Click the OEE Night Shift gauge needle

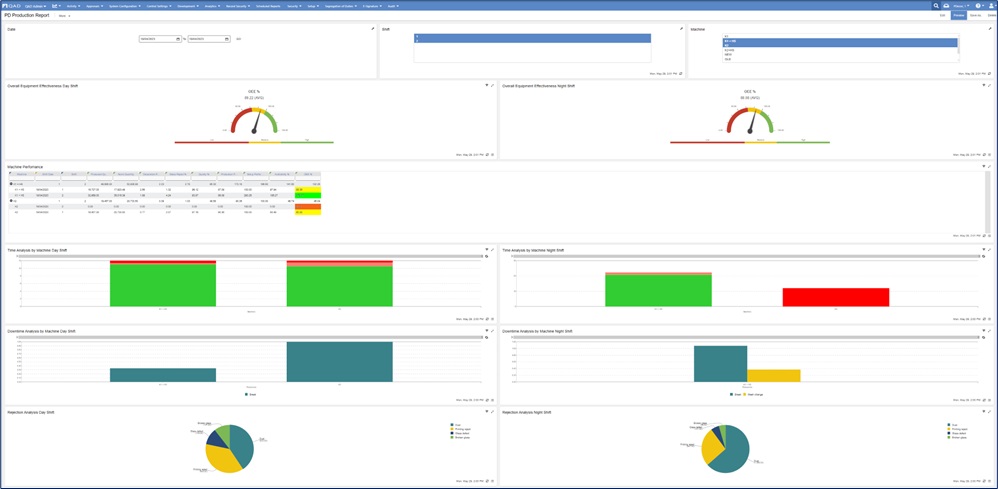click(x=752, y=122)
